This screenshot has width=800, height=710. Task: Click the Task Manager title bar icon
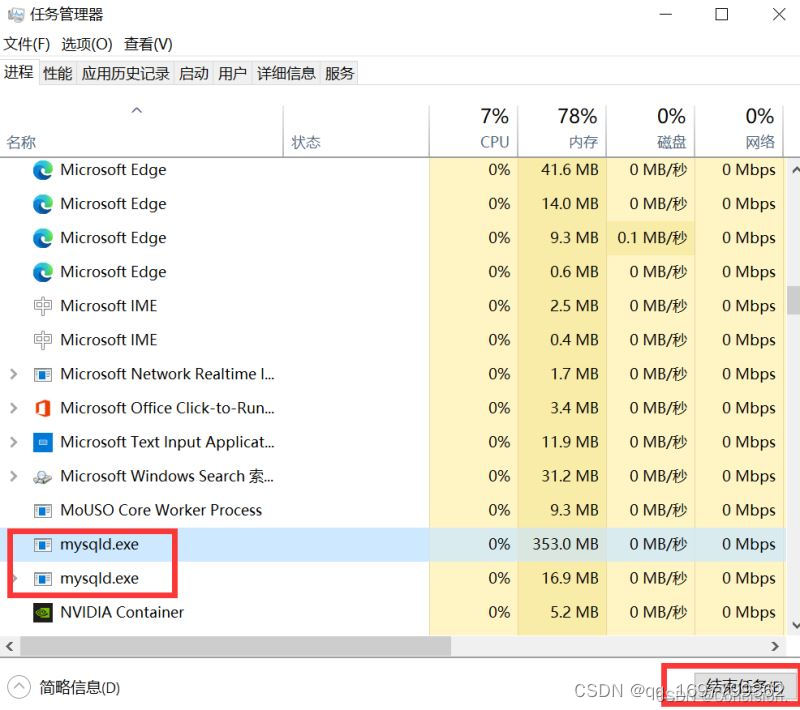click(16, 14)
